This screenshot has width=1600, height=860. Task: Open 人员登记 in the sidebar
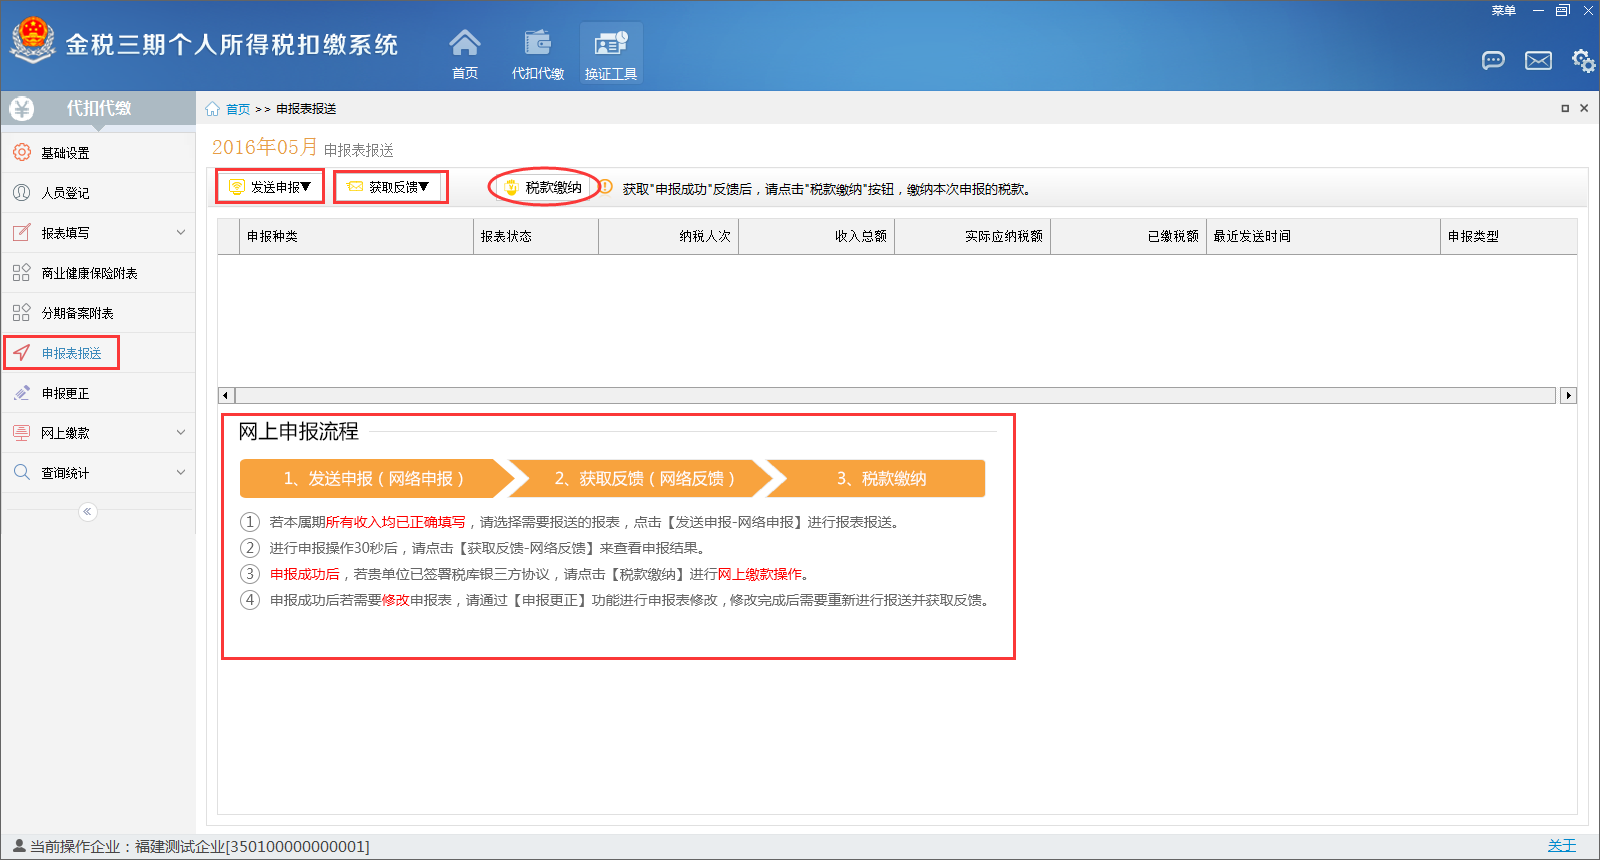pyautogui.click(x=66, y=193)
